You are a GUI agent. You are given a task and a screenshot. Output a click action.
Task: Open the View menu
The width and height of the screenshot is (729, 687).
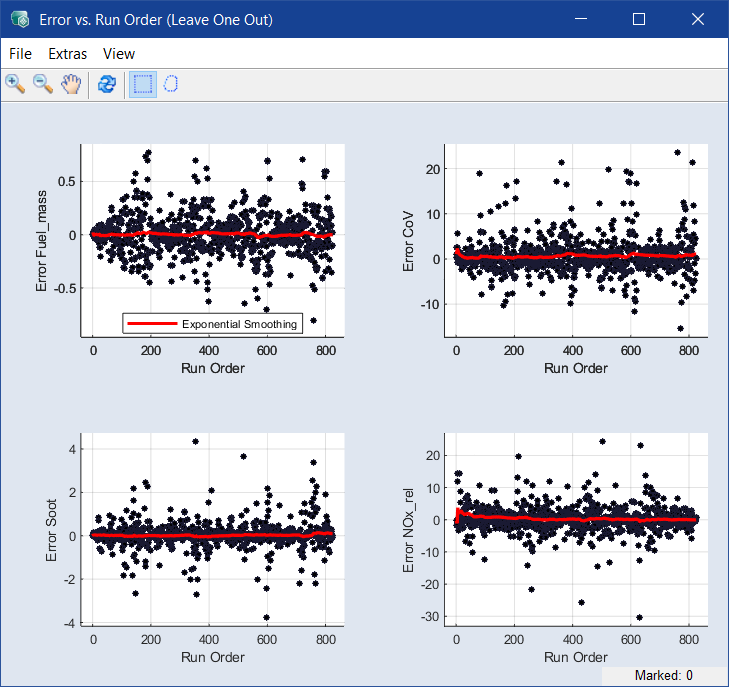pyautogui.click(x=119, y=54)
